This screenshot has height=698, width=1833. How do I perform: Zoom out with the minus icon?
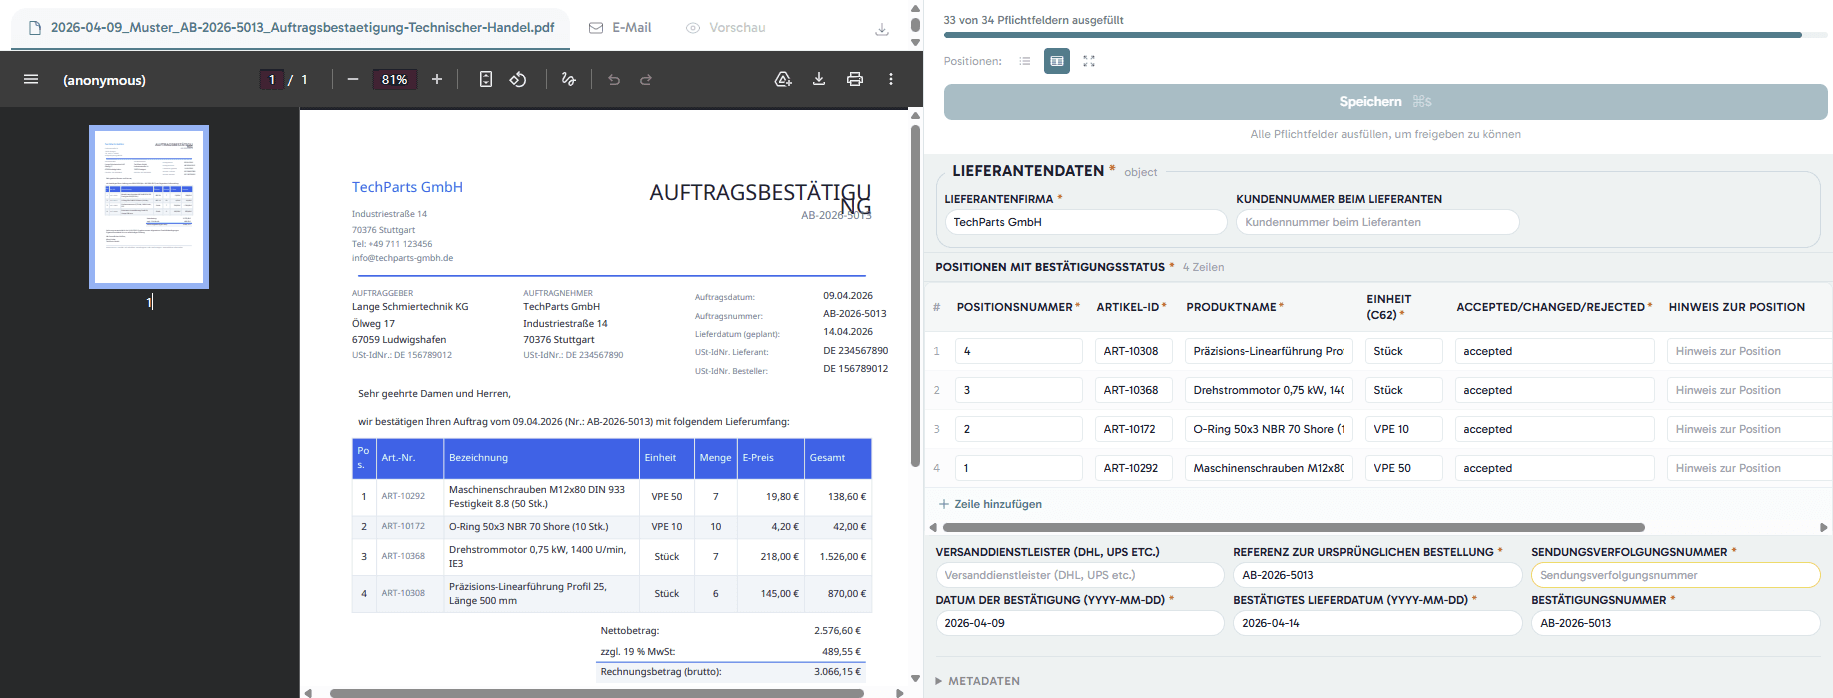coord(353,79)
